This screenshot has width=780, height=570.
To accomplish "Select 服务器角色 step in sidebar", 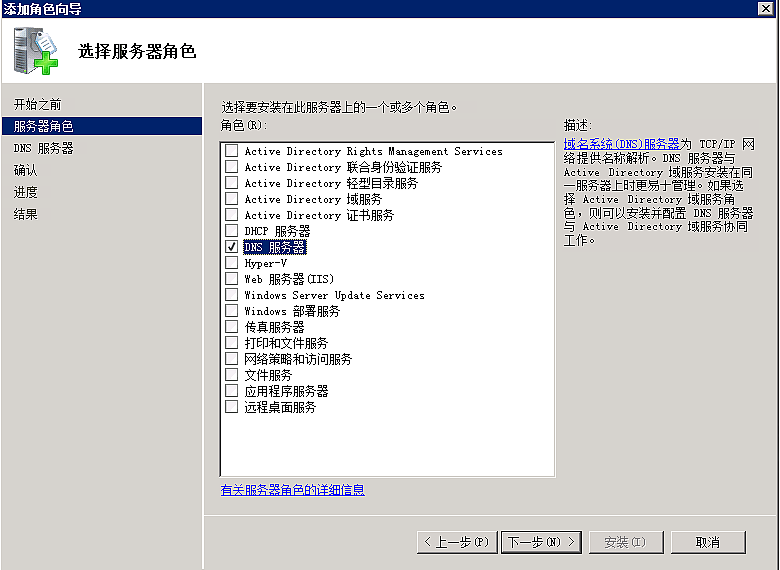I will click(x=43, y=126).
